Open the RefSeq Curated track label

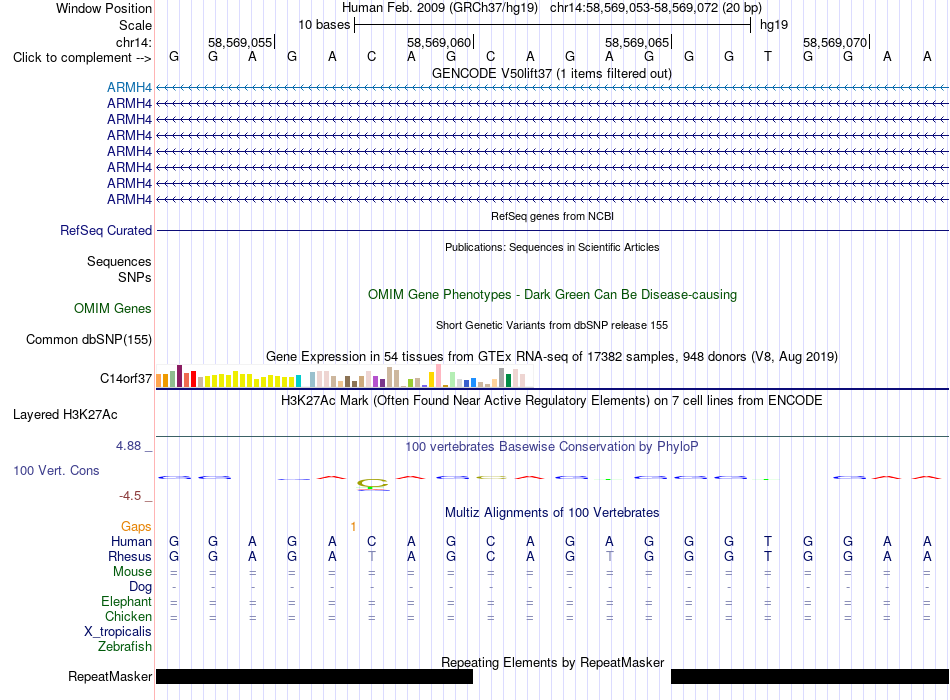[105, 230]
